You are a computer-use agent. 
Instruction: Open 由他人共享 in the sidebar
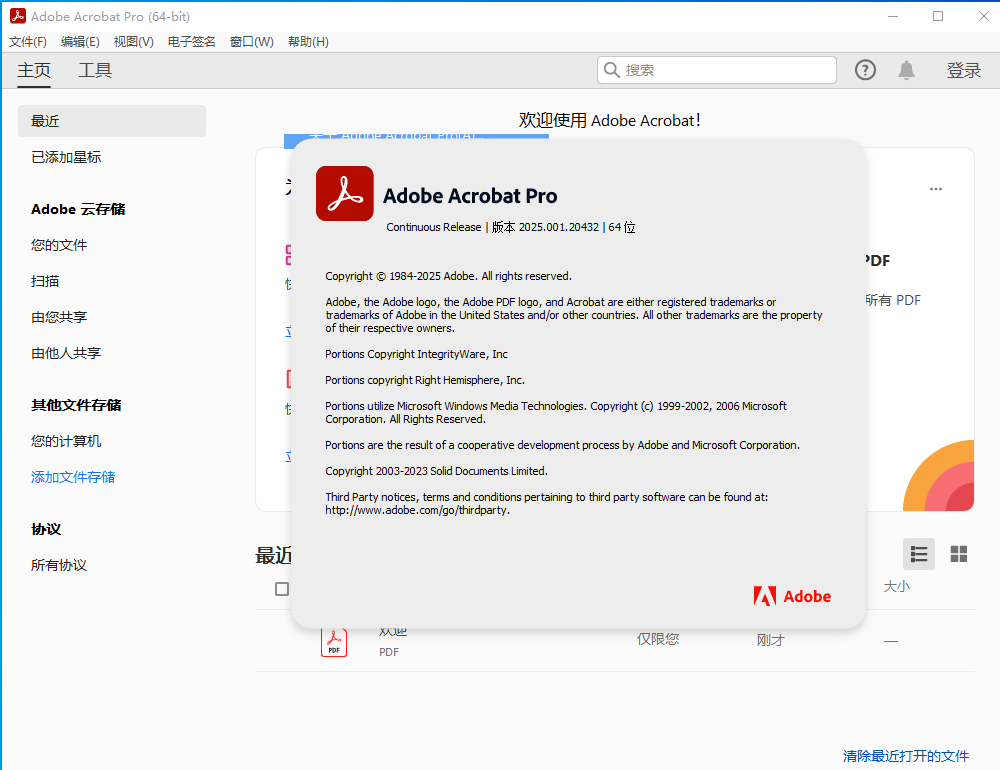(x=66, y=353)
